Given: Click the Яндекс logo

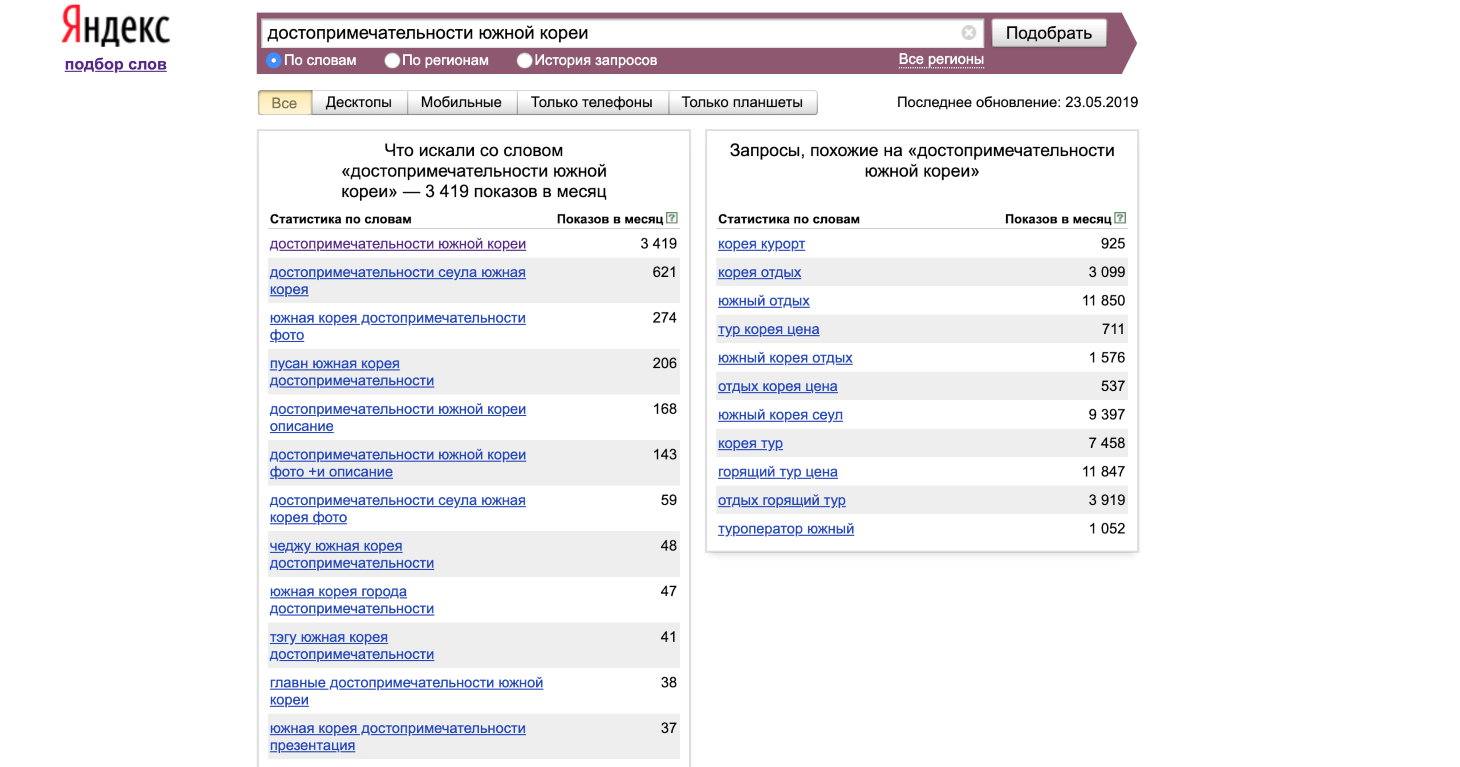Looking at the screenshot, I should tap(115, 28).
